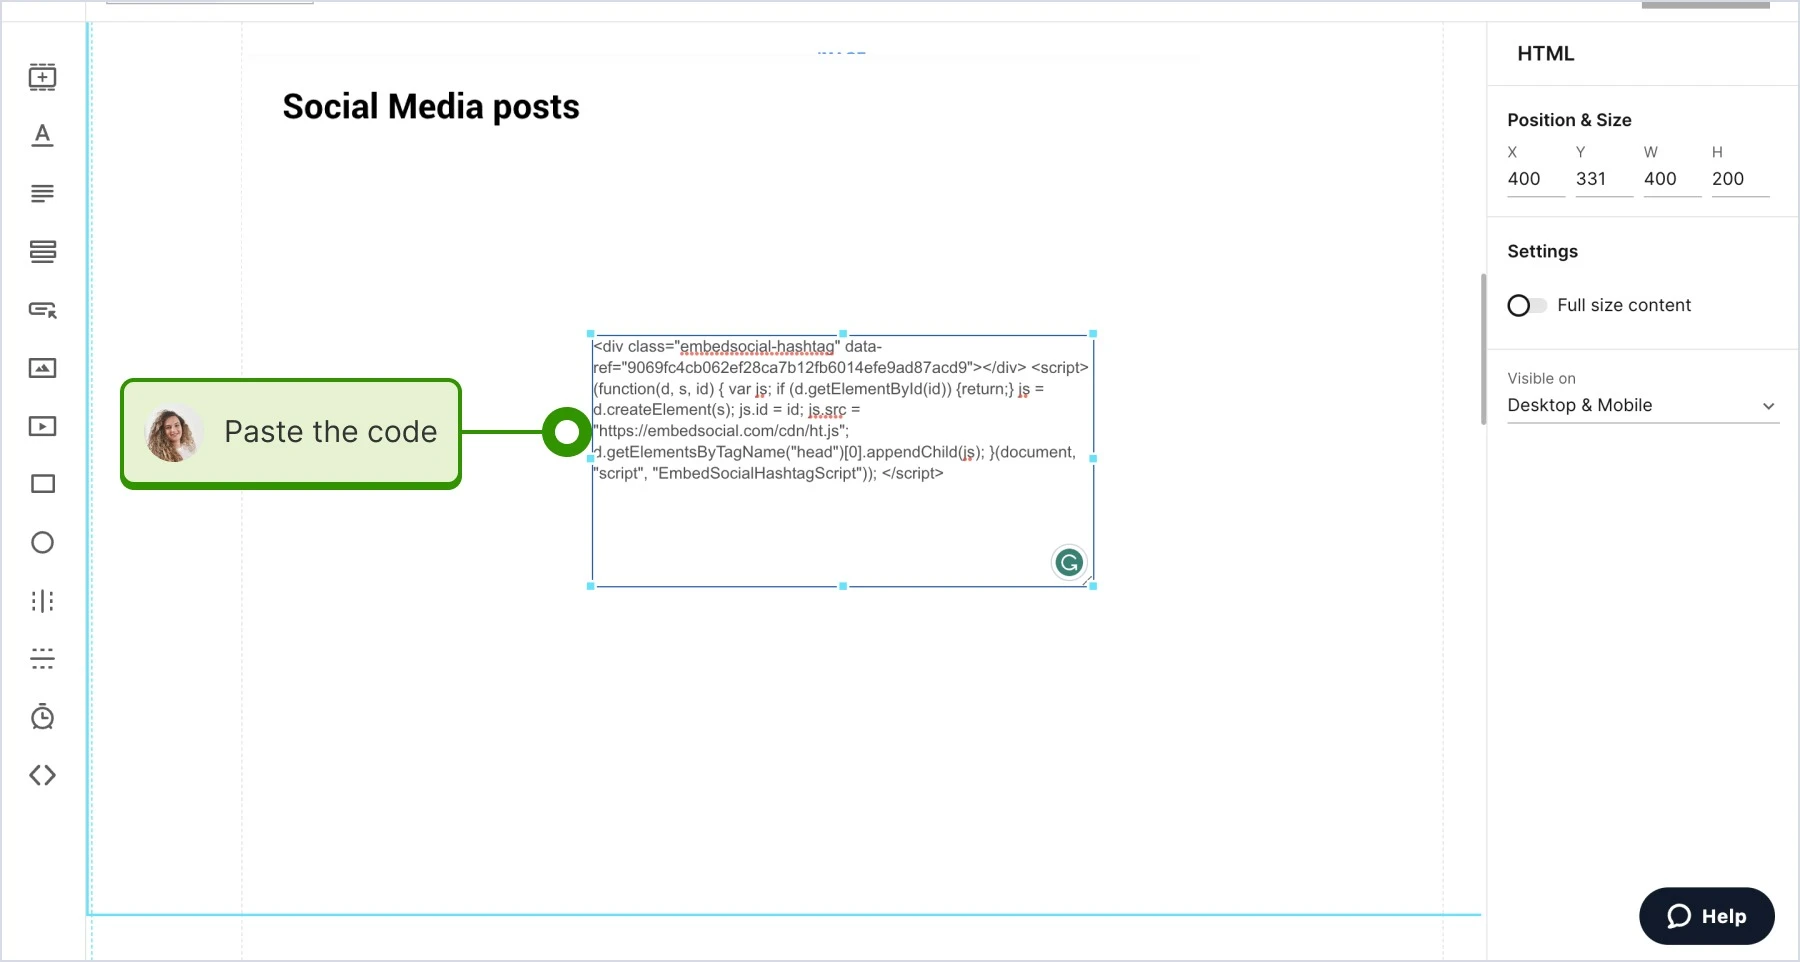The width and height of the screenshot is (1800, 962).
Task: Toggle the Full size content switch
Action: (1526, 305)
